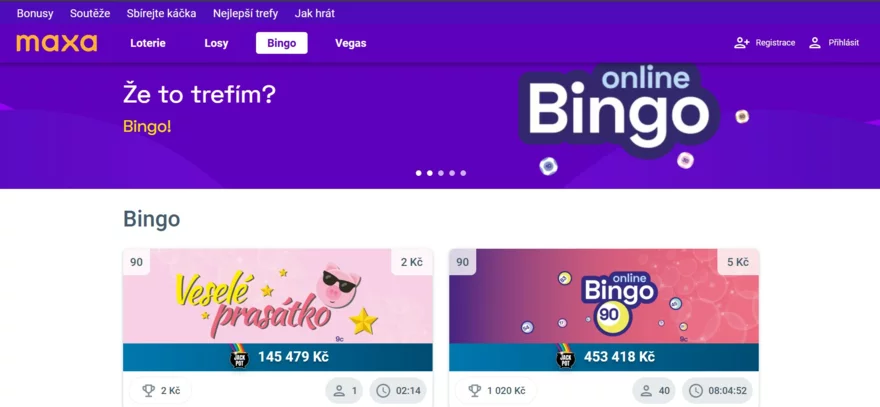The height and width of the screenshot is (407, 880).
Task: Go to Nejlepší trefy page
Action: coord(245,13)
